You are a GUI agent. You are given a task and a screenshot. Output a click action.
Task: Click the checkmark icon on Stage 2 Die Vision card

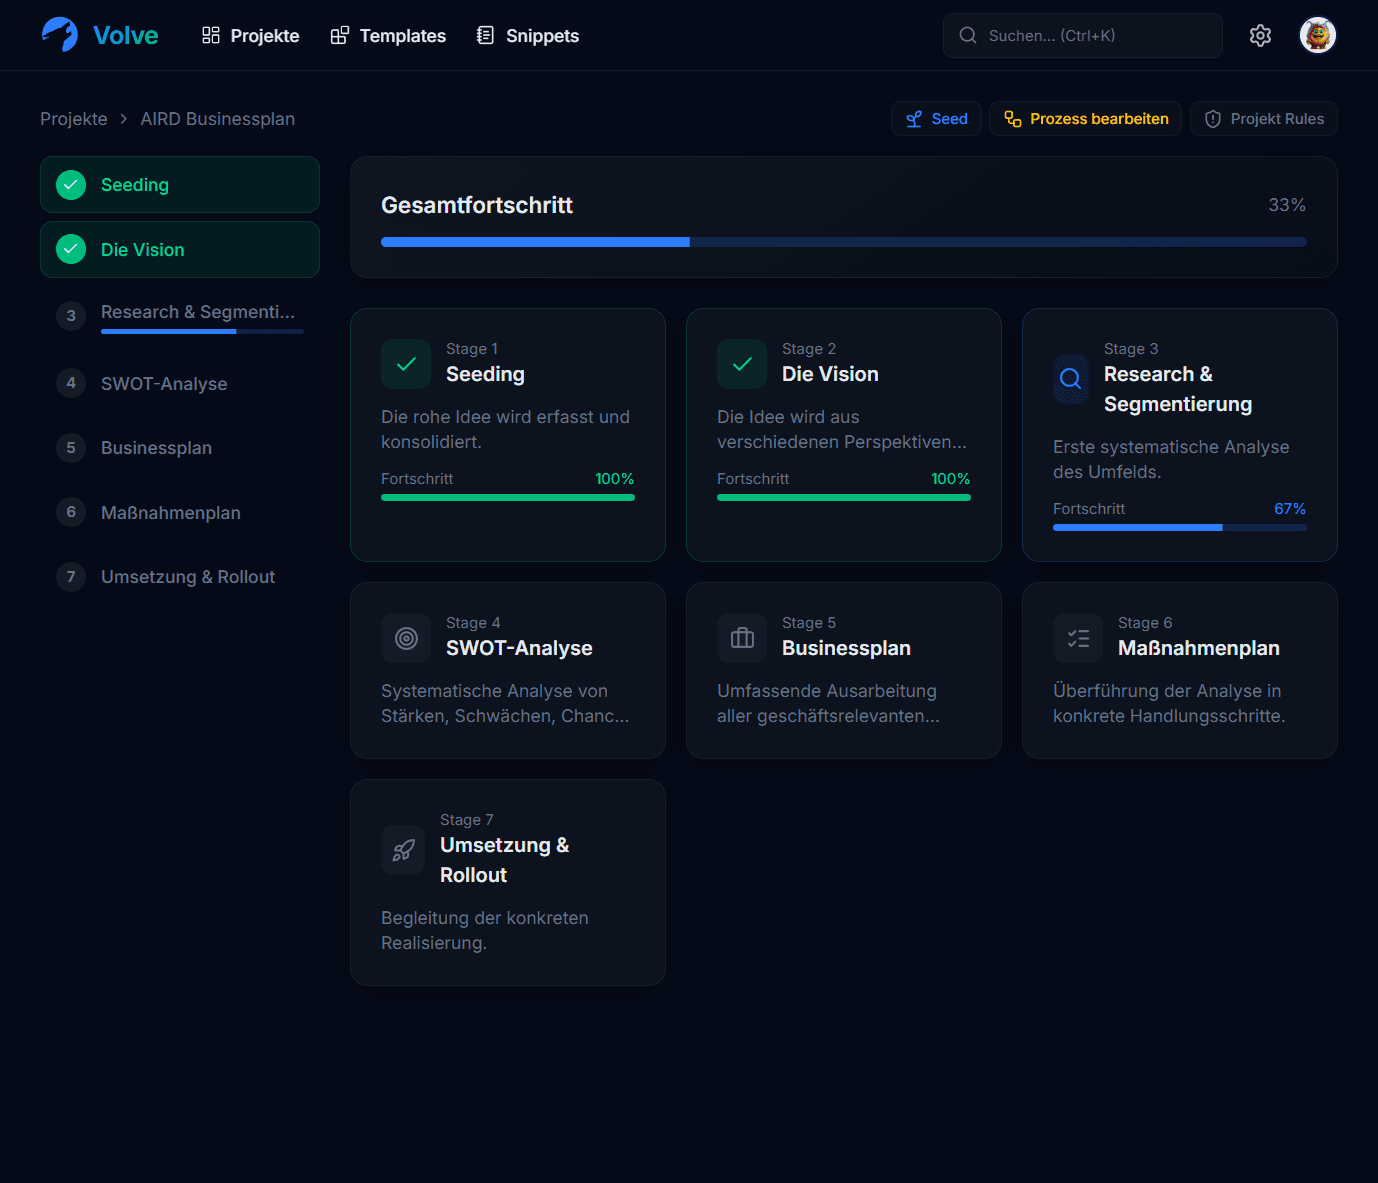coord(742,364)
